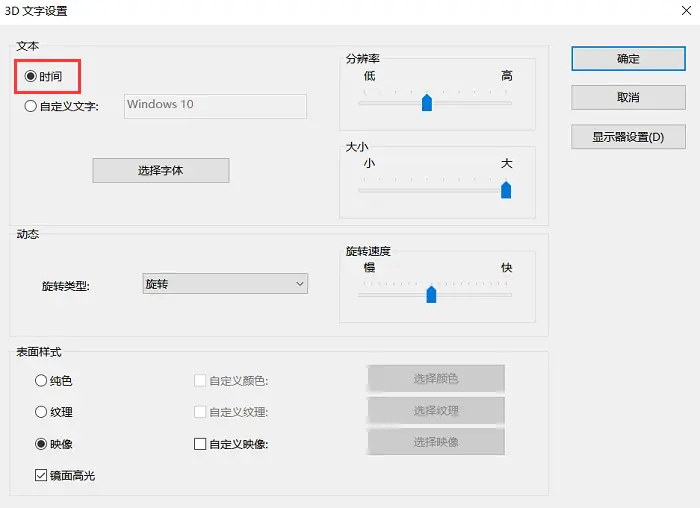Click the 慢 label of the rotation speed slider
Image resolution: width=700 pixels, height=508 pixels.
(369, 267)
